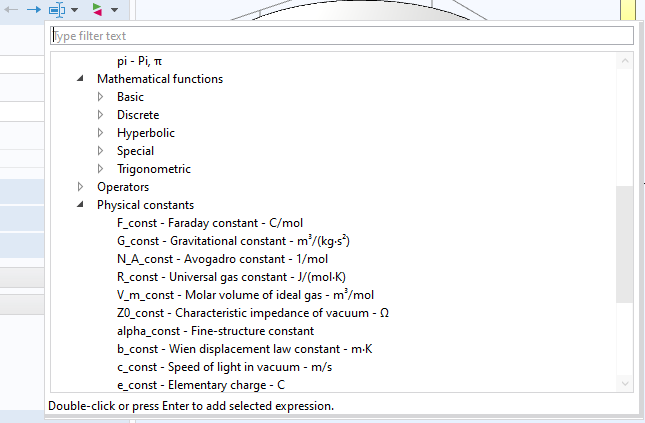Open dropdown arrow beside the triangles icon

point(114,10)
